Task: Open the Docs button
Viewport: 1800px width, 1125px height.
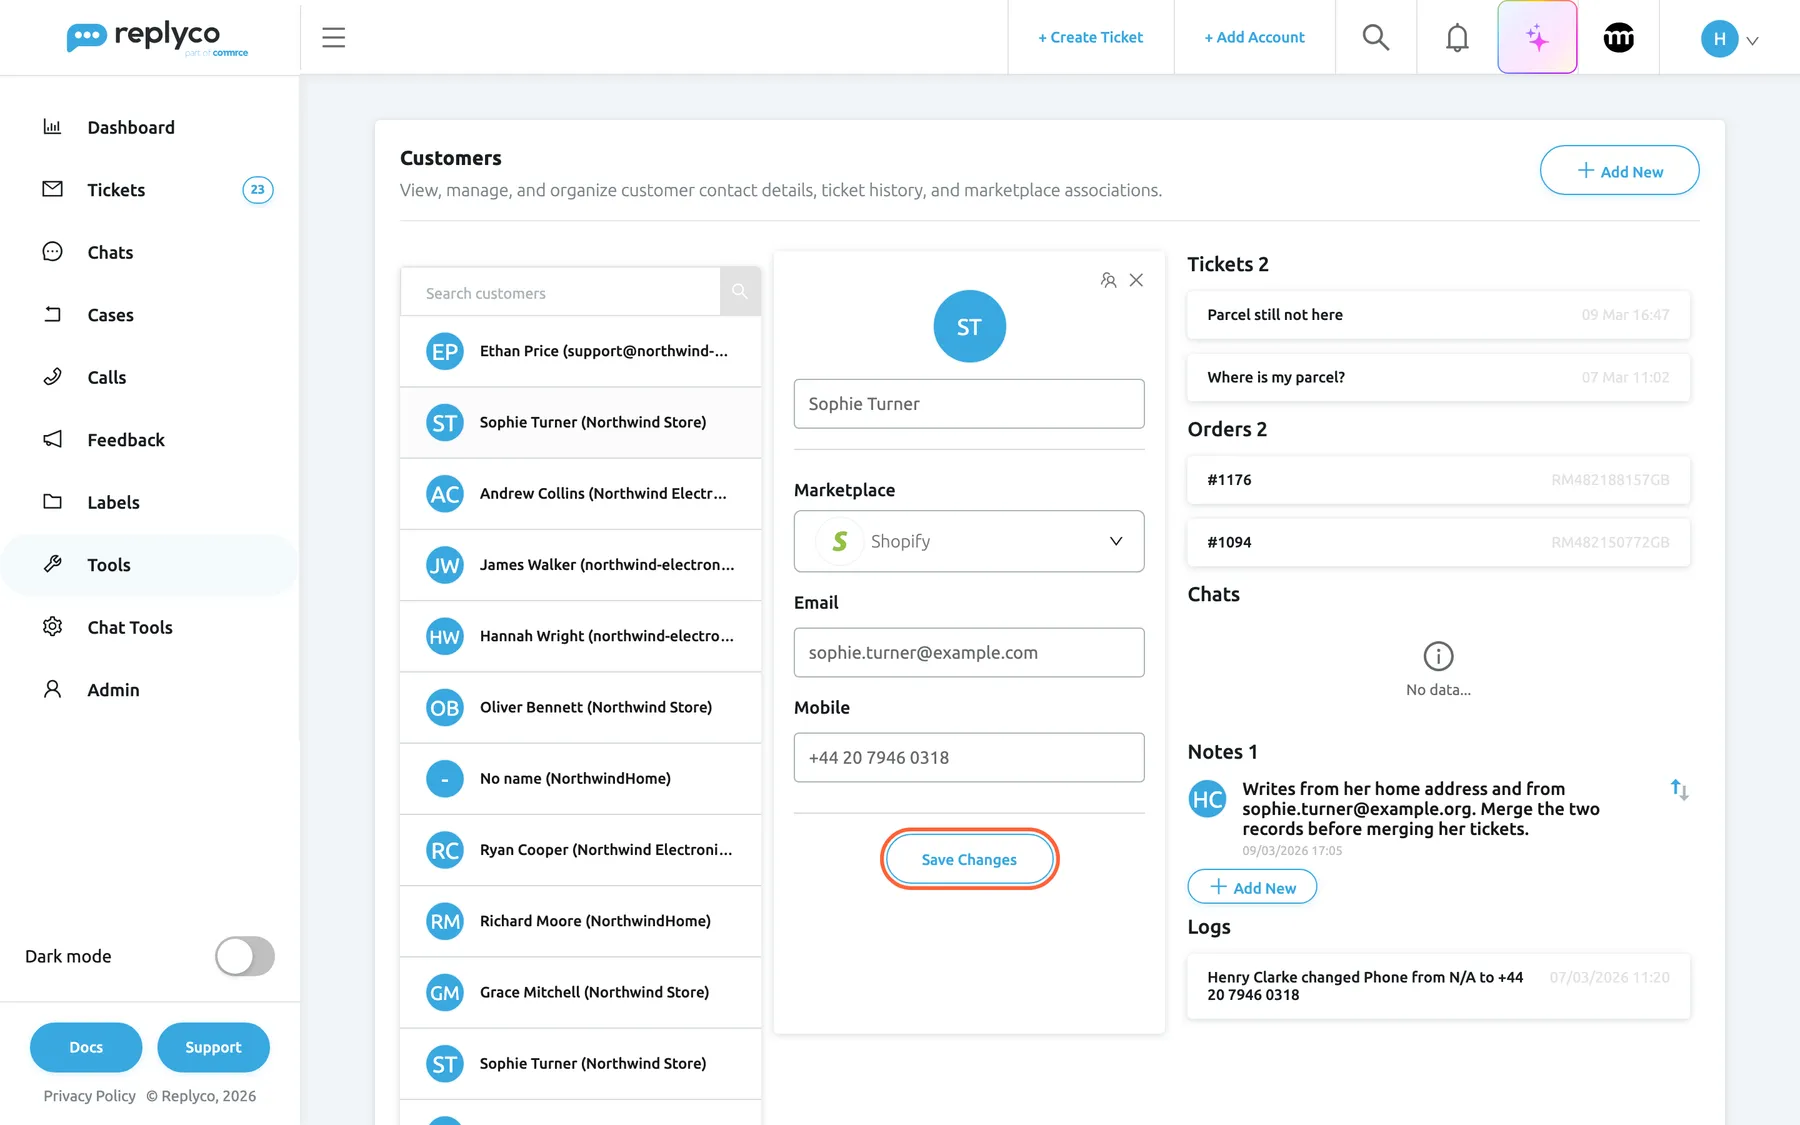Action: pyautogui.click(x=86, y=1047)
